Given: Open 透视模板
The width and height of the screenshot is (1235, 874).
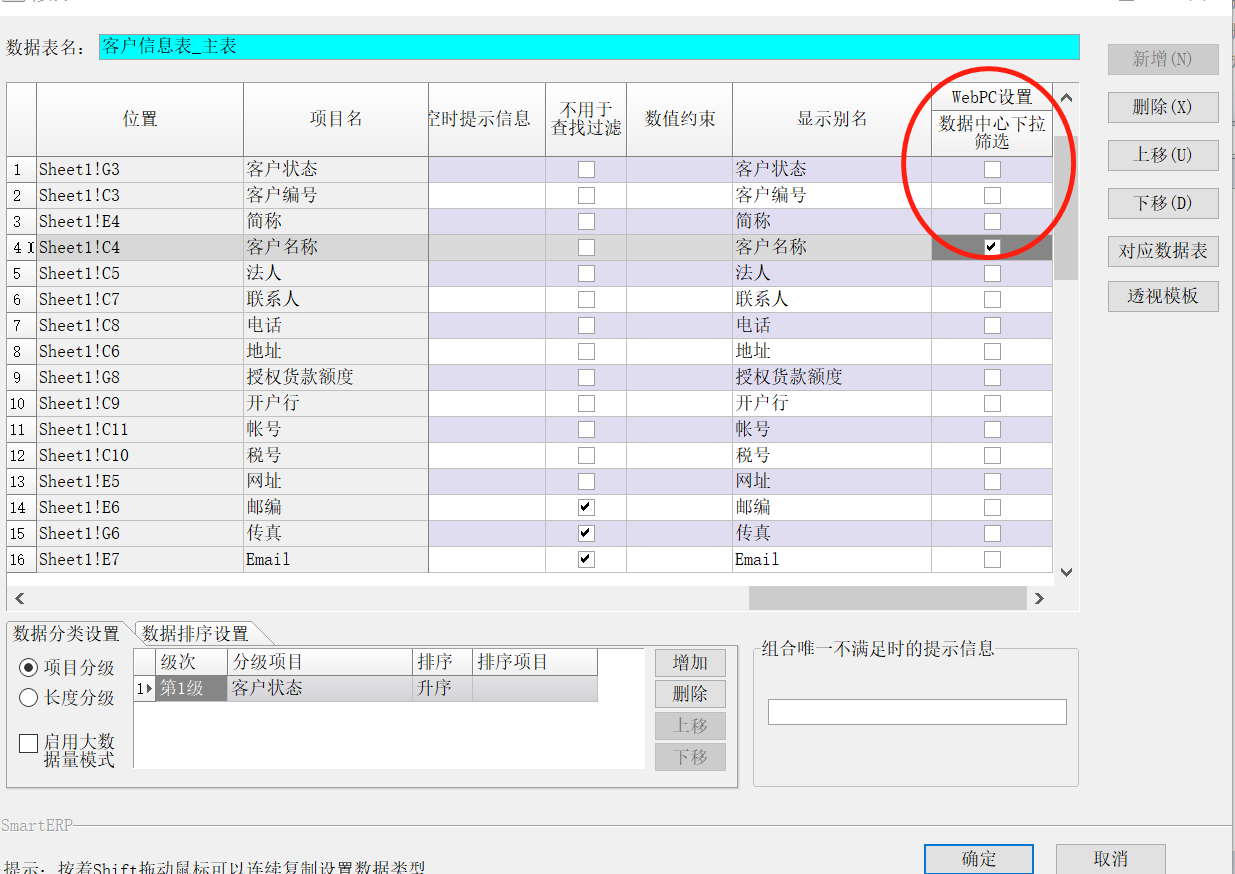Looking at the screenshot, I should pos(1163,296).
